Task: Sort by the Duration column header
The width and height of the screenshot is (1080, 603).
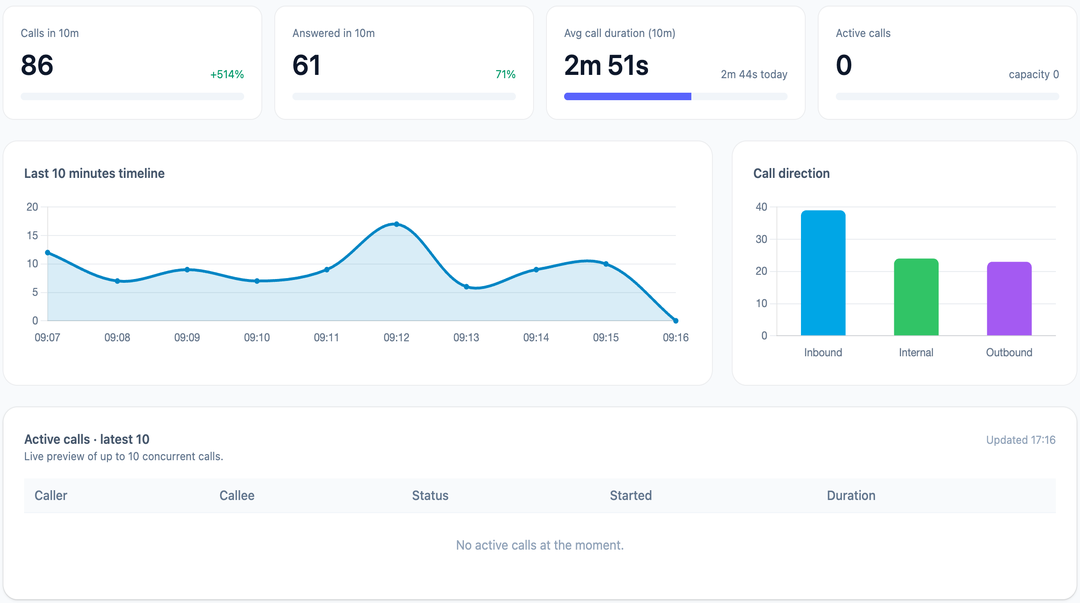Action: pos(851,496)
